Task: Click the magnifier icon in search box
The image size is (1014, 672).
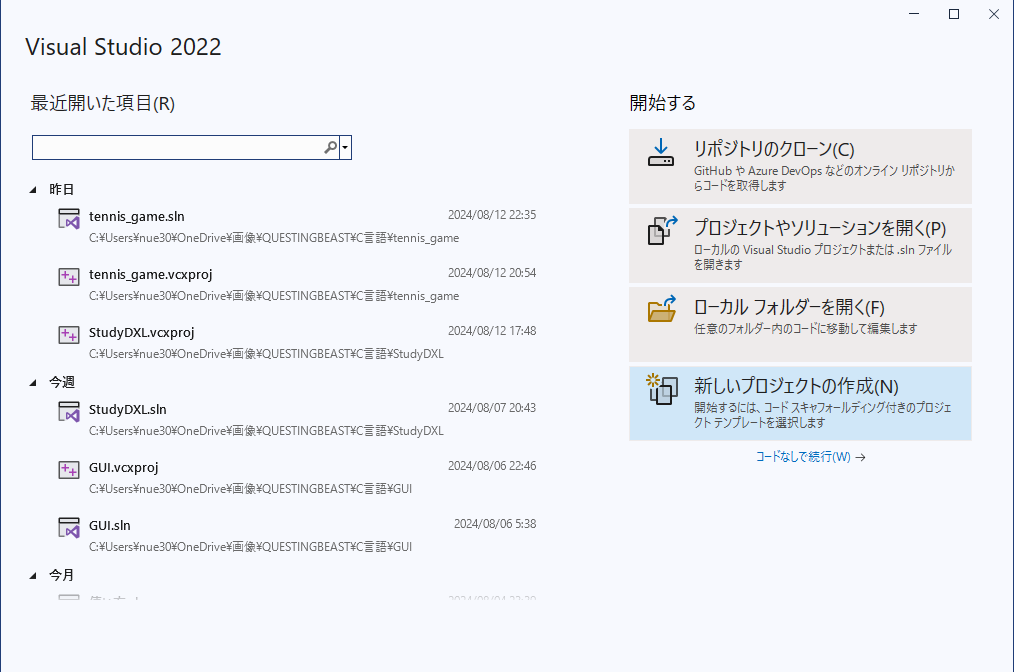Action: point(331,148)
